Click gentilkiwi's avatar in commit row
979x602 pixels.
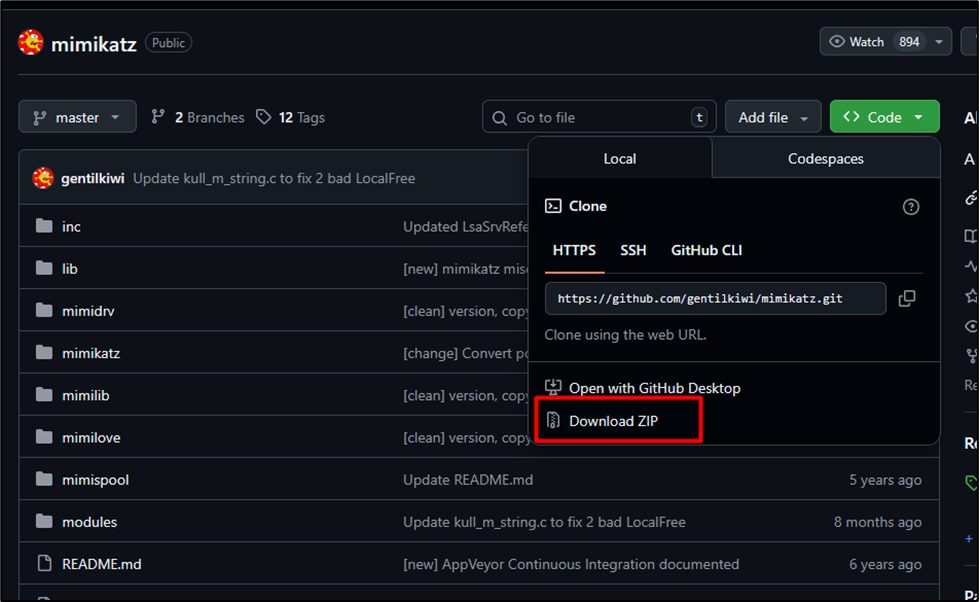click(x=43, y=178)
